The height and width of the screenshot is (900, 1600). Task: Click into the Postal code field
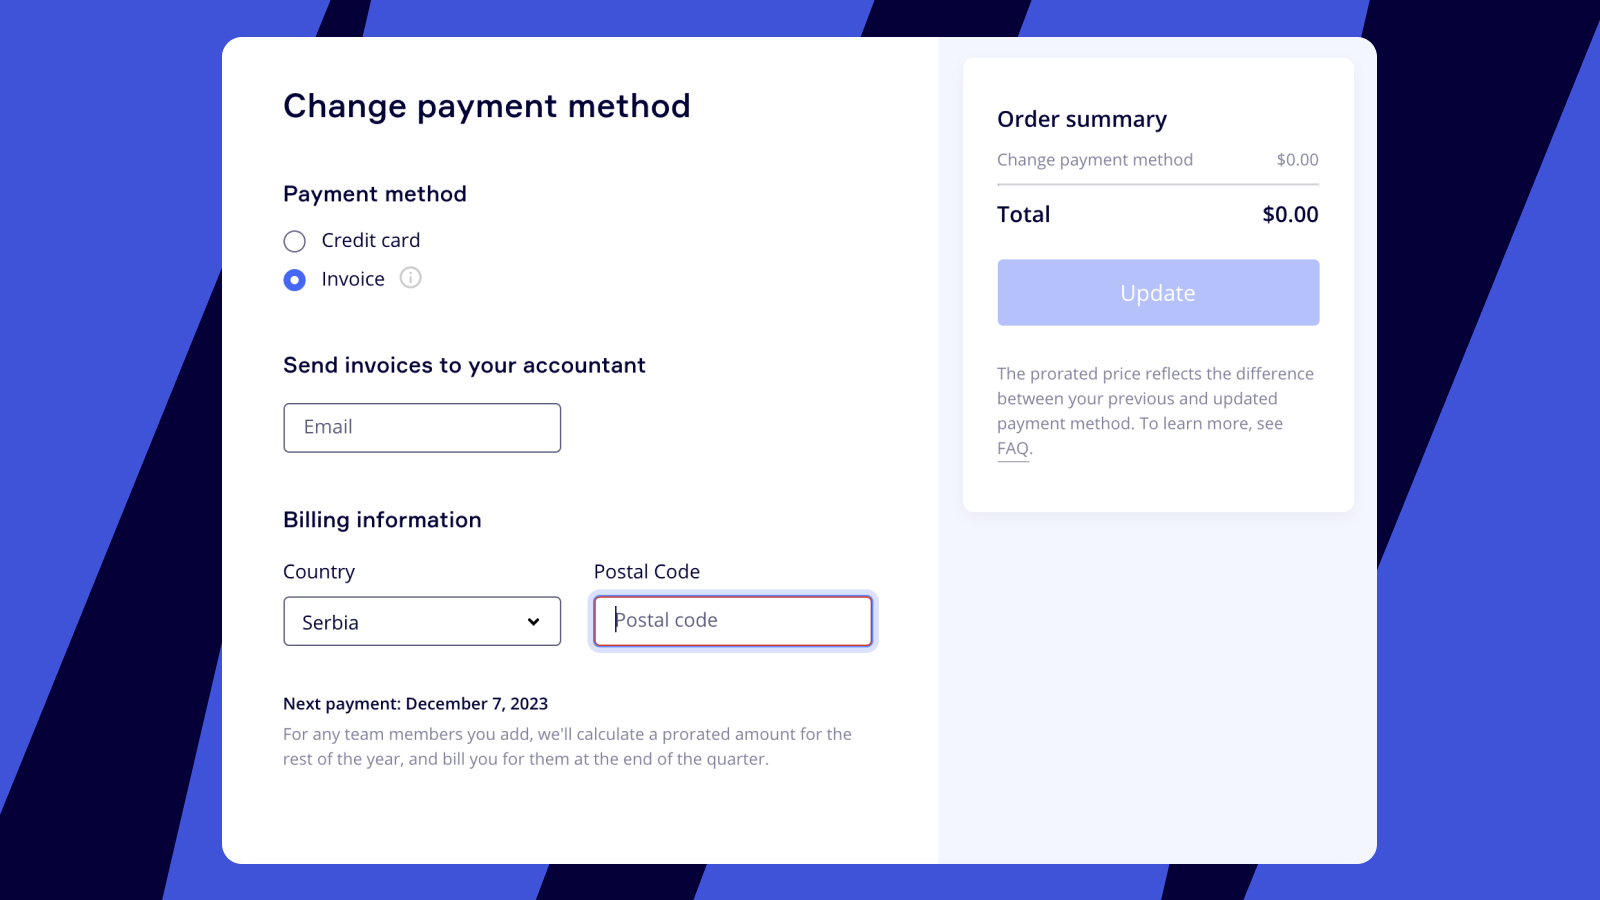[x=733, y=621]
